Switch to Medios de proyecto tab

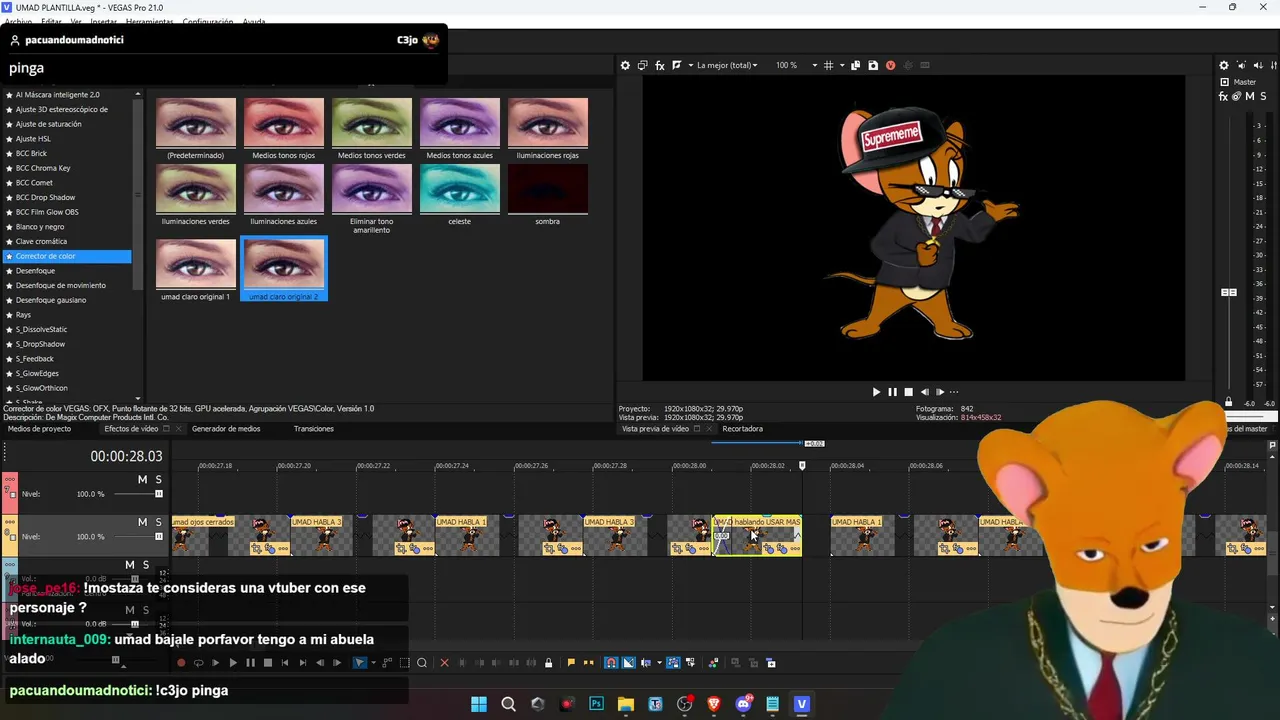(x=39, y=429)
